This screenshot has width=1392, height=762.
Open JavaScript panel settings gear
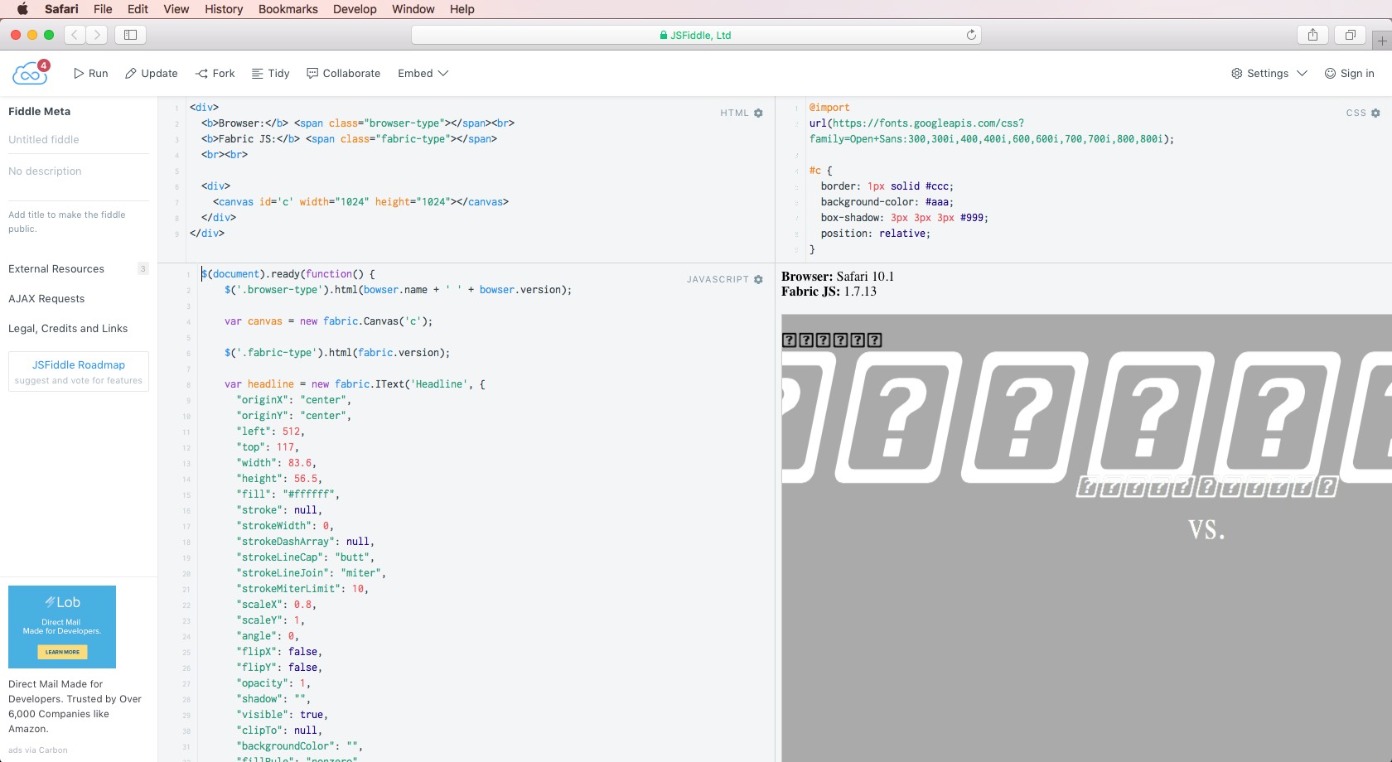(758, 279)
